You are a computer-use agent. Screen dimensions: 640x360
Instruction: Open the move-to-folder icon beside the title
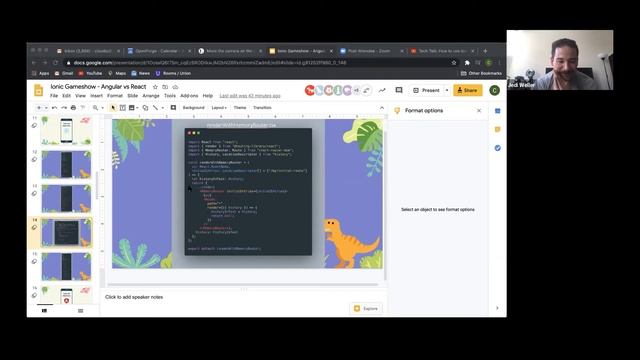165,87
